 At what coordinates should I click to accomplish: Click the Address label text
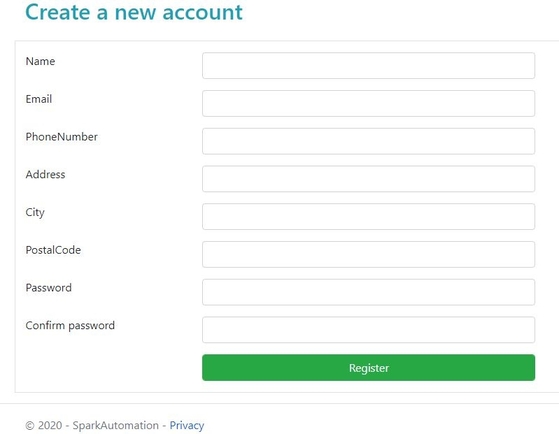click(45, 175)
